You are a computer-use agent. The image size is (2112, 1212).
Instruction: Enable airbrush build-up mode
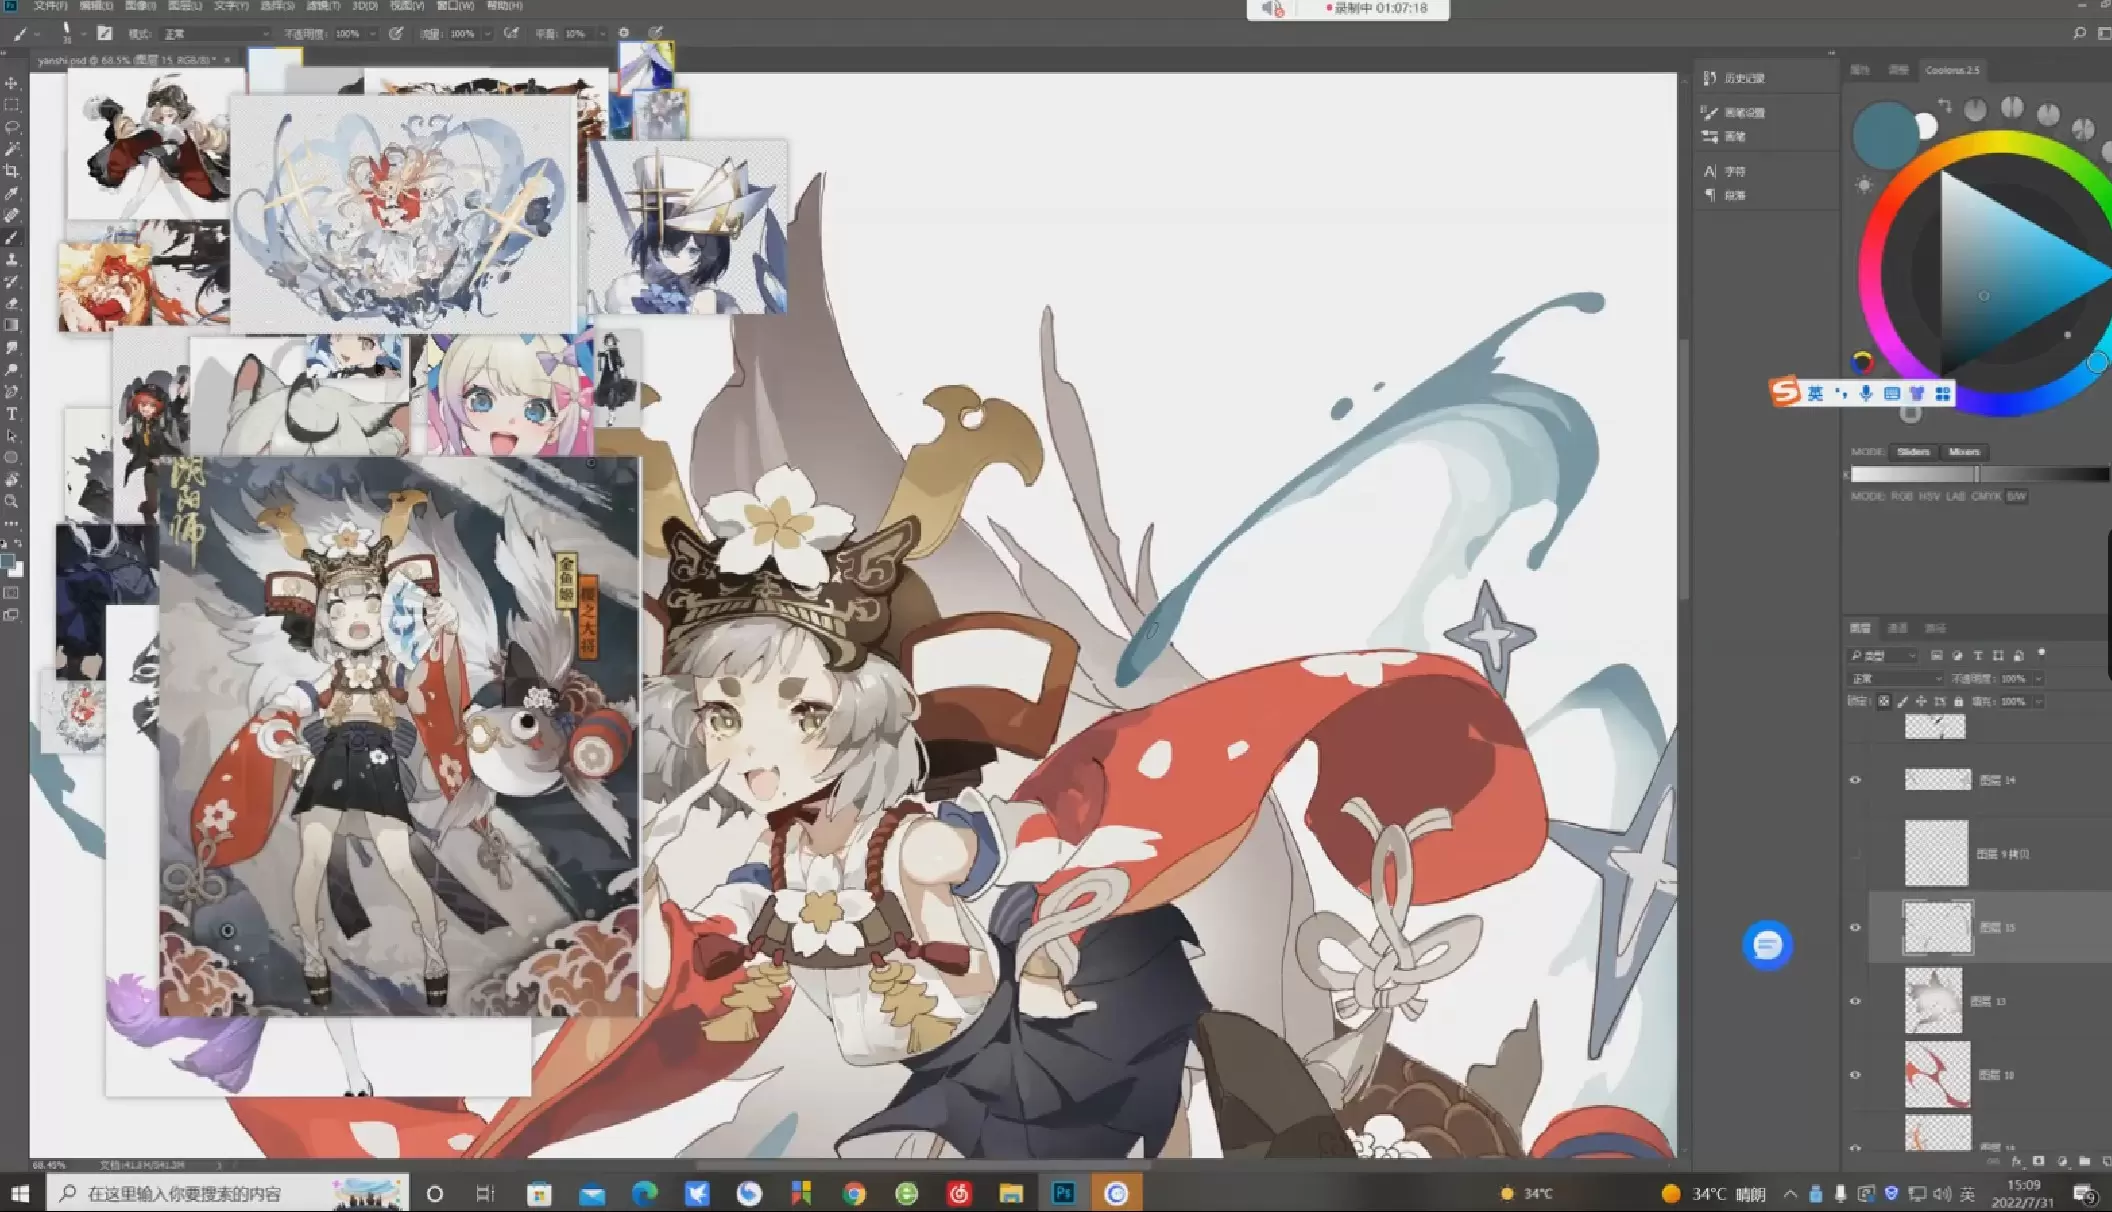click(511, 33)
